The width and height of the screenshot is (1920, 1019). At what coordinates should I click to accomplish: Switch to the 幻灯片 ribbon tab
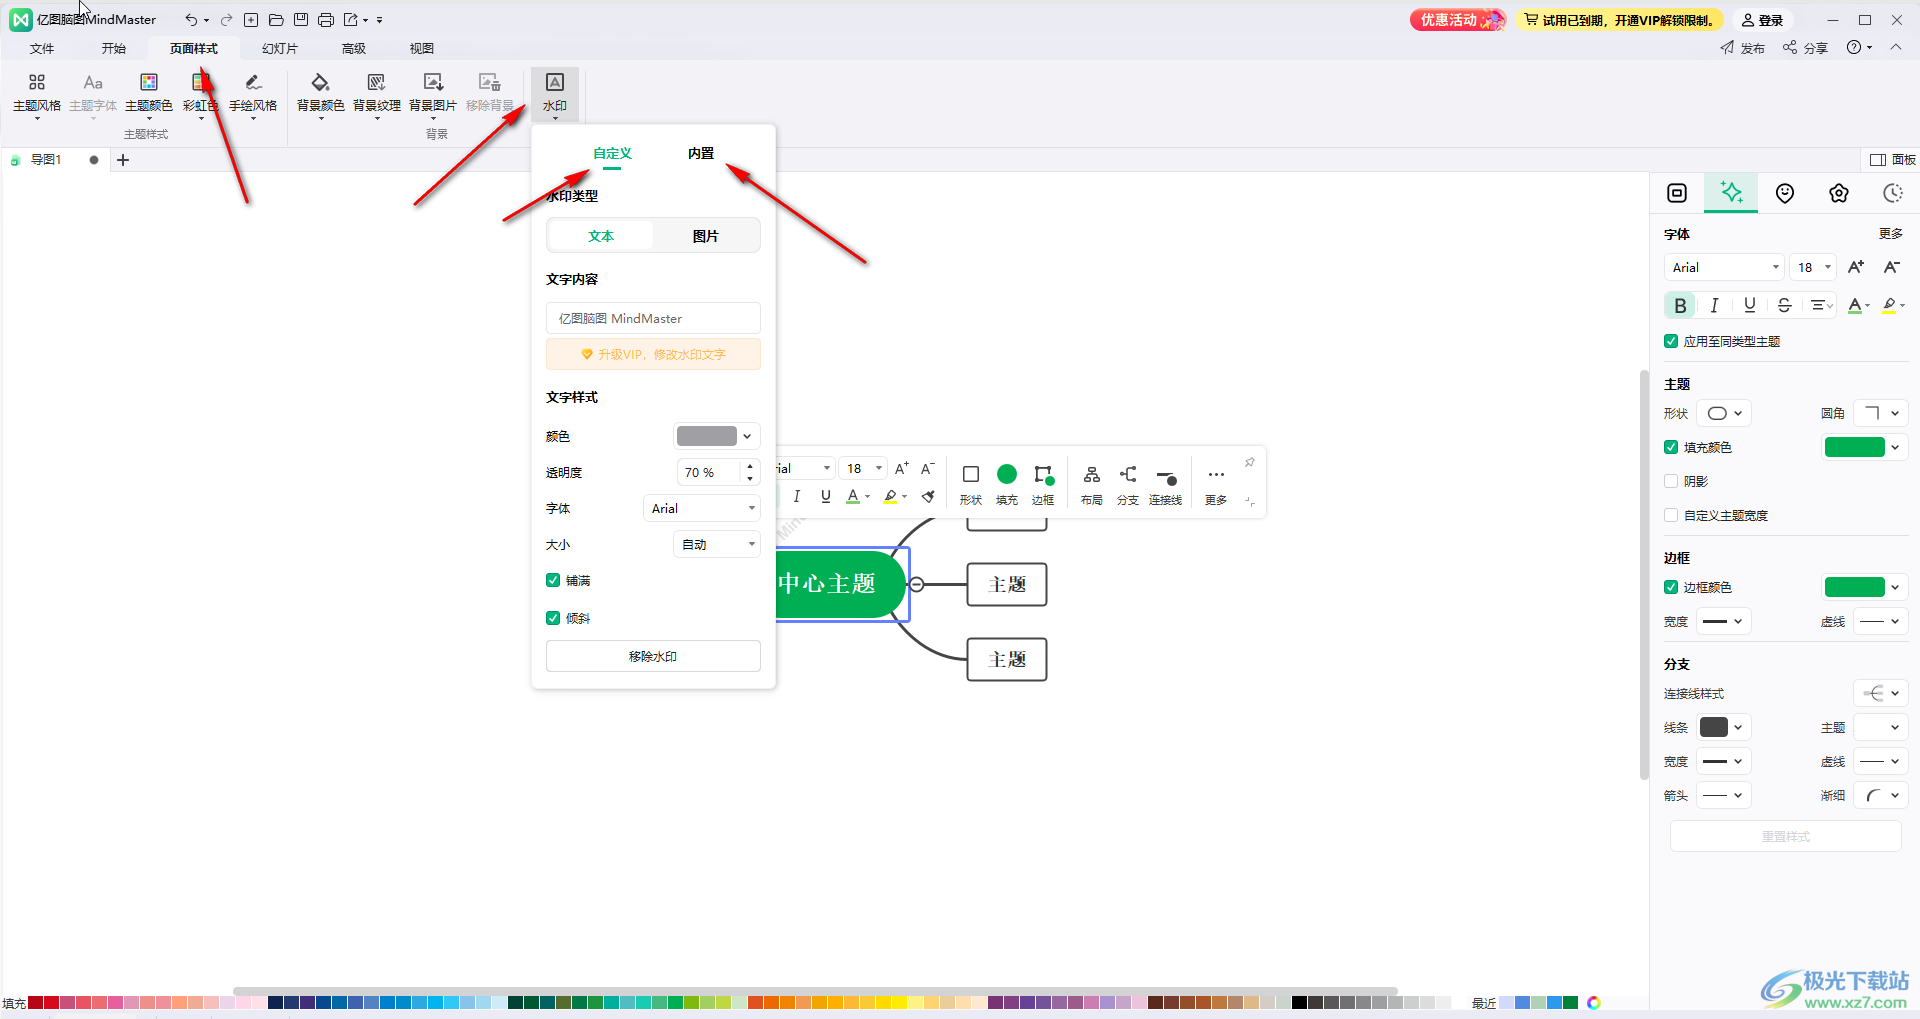coord(280,48)
